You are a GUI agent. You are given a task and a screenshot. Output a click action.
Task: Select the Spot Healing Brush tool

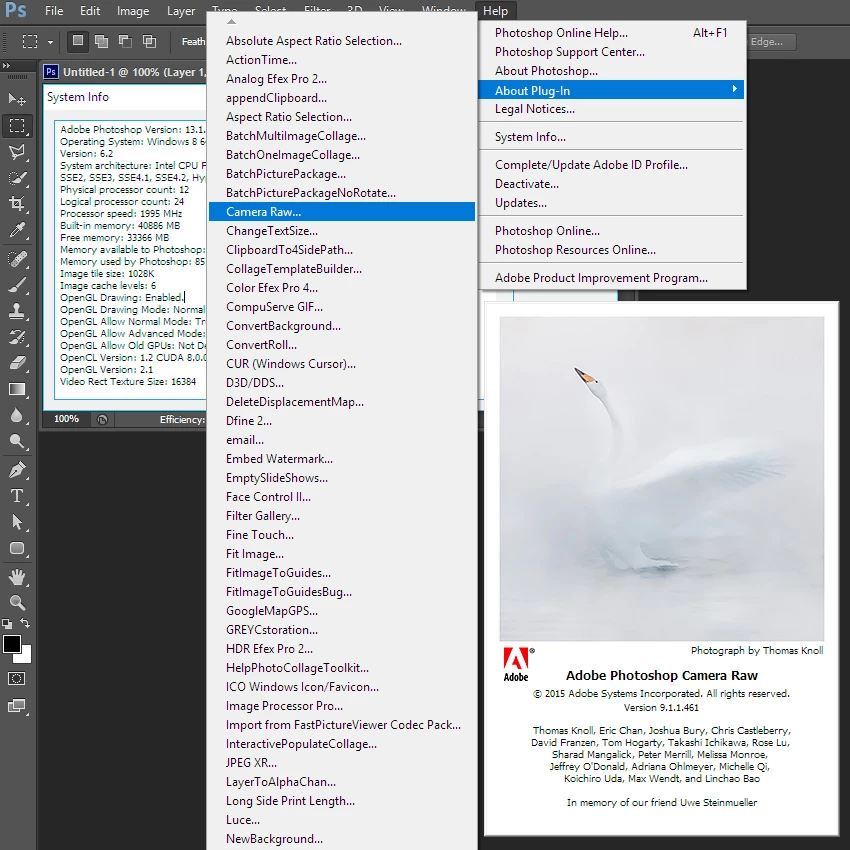click(17, 259)
